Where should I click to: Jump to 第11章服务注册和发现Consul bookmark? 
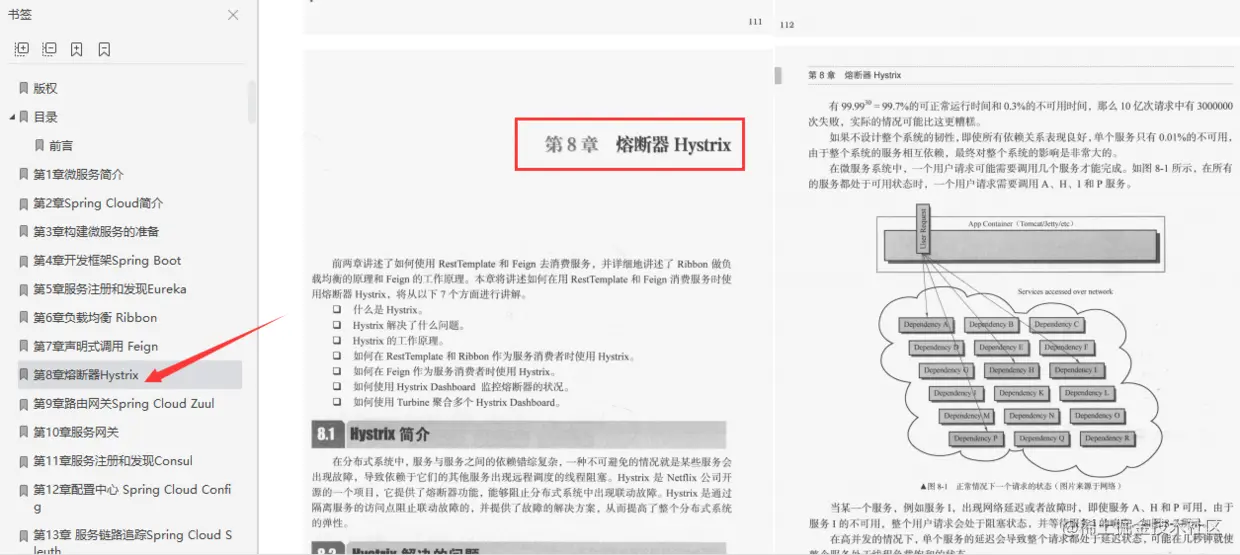pyautogui.click(x=113, y=461)
